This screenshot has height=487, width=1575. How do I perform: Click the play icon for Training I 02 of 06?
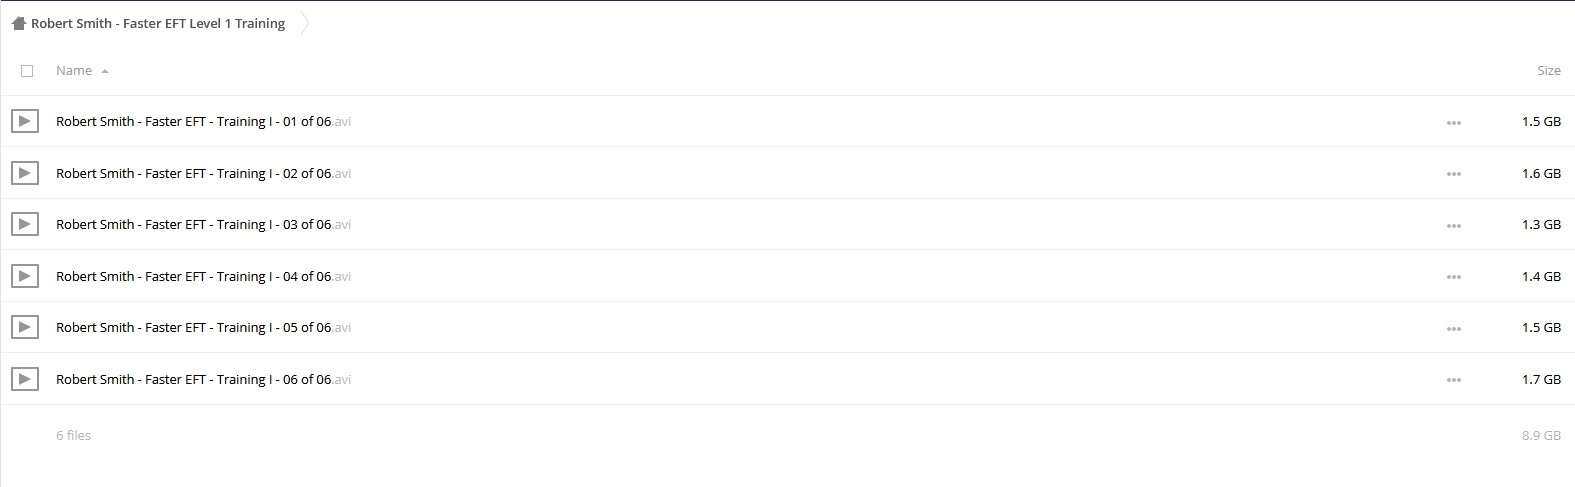[25, 173]
